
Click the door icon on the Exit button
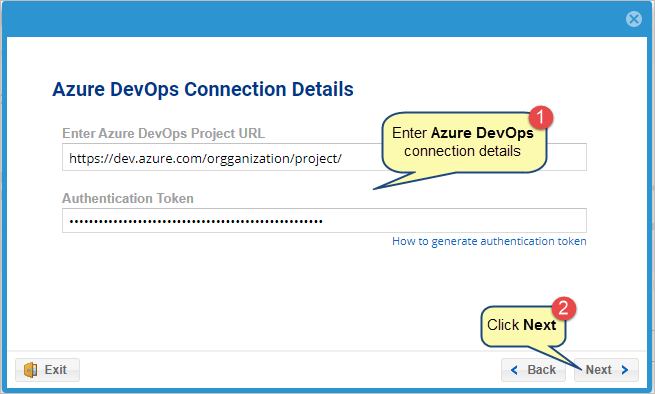coord(30,370)
